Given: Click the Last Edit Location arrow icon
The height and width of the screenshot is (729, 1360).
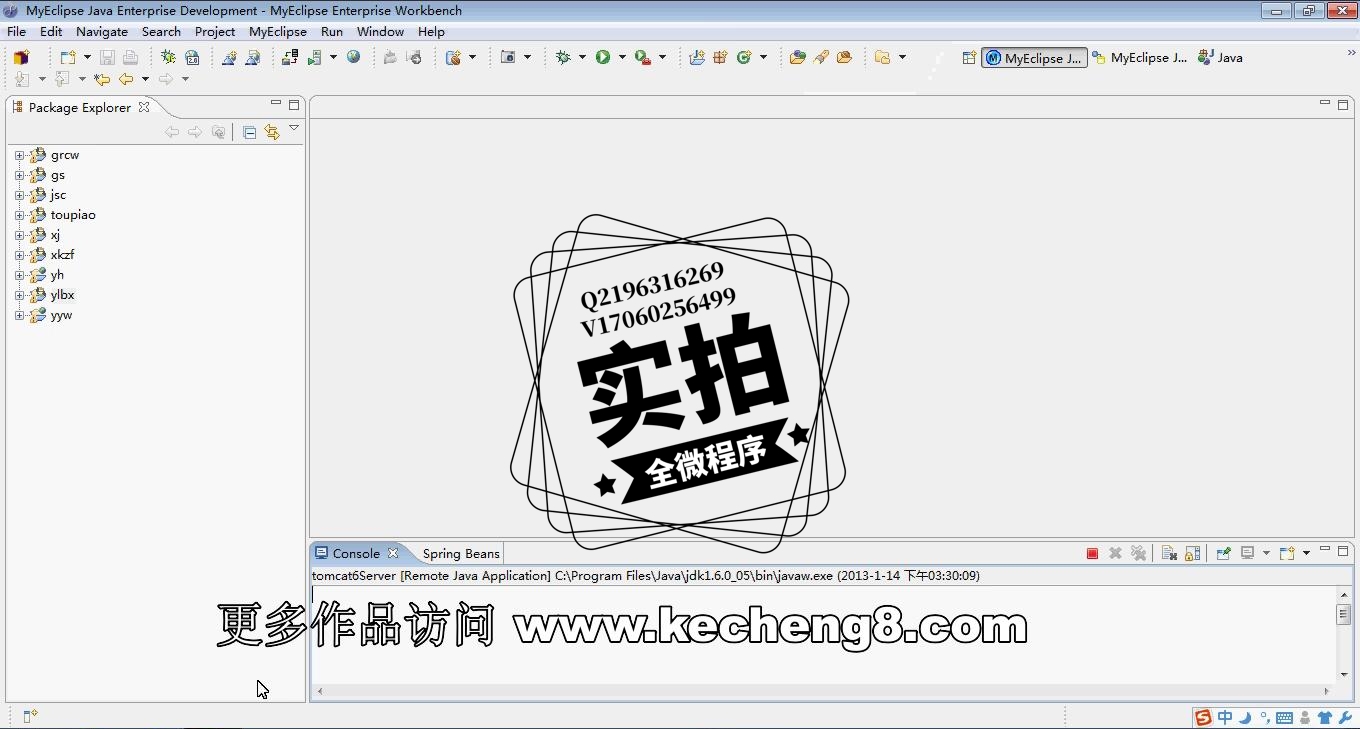Looking at the screenshot, I should [102, 79].
